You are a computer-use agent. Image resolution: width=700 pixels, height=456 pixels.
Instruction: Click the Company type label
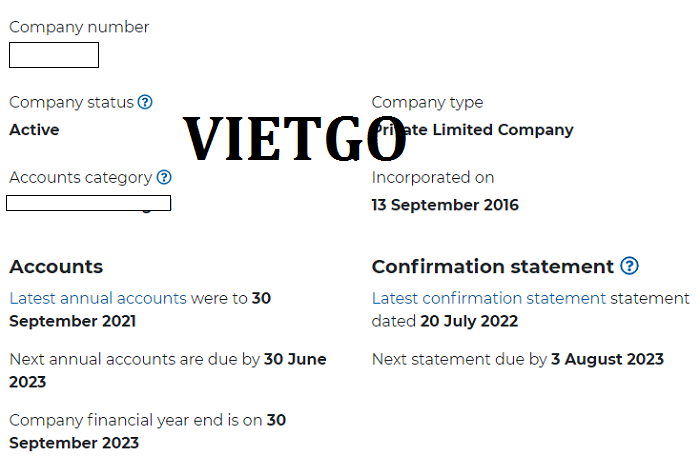tap(427, 103)
